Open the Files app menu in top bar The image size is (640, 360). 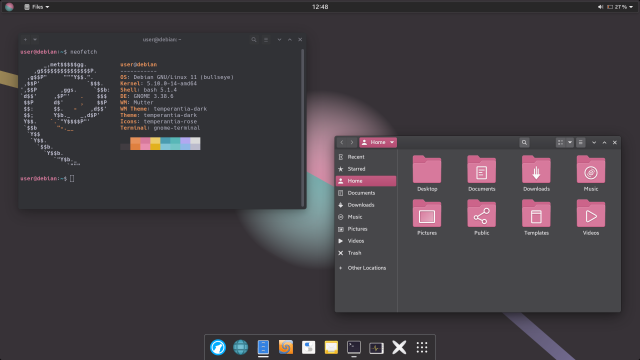tap(37, 7)
